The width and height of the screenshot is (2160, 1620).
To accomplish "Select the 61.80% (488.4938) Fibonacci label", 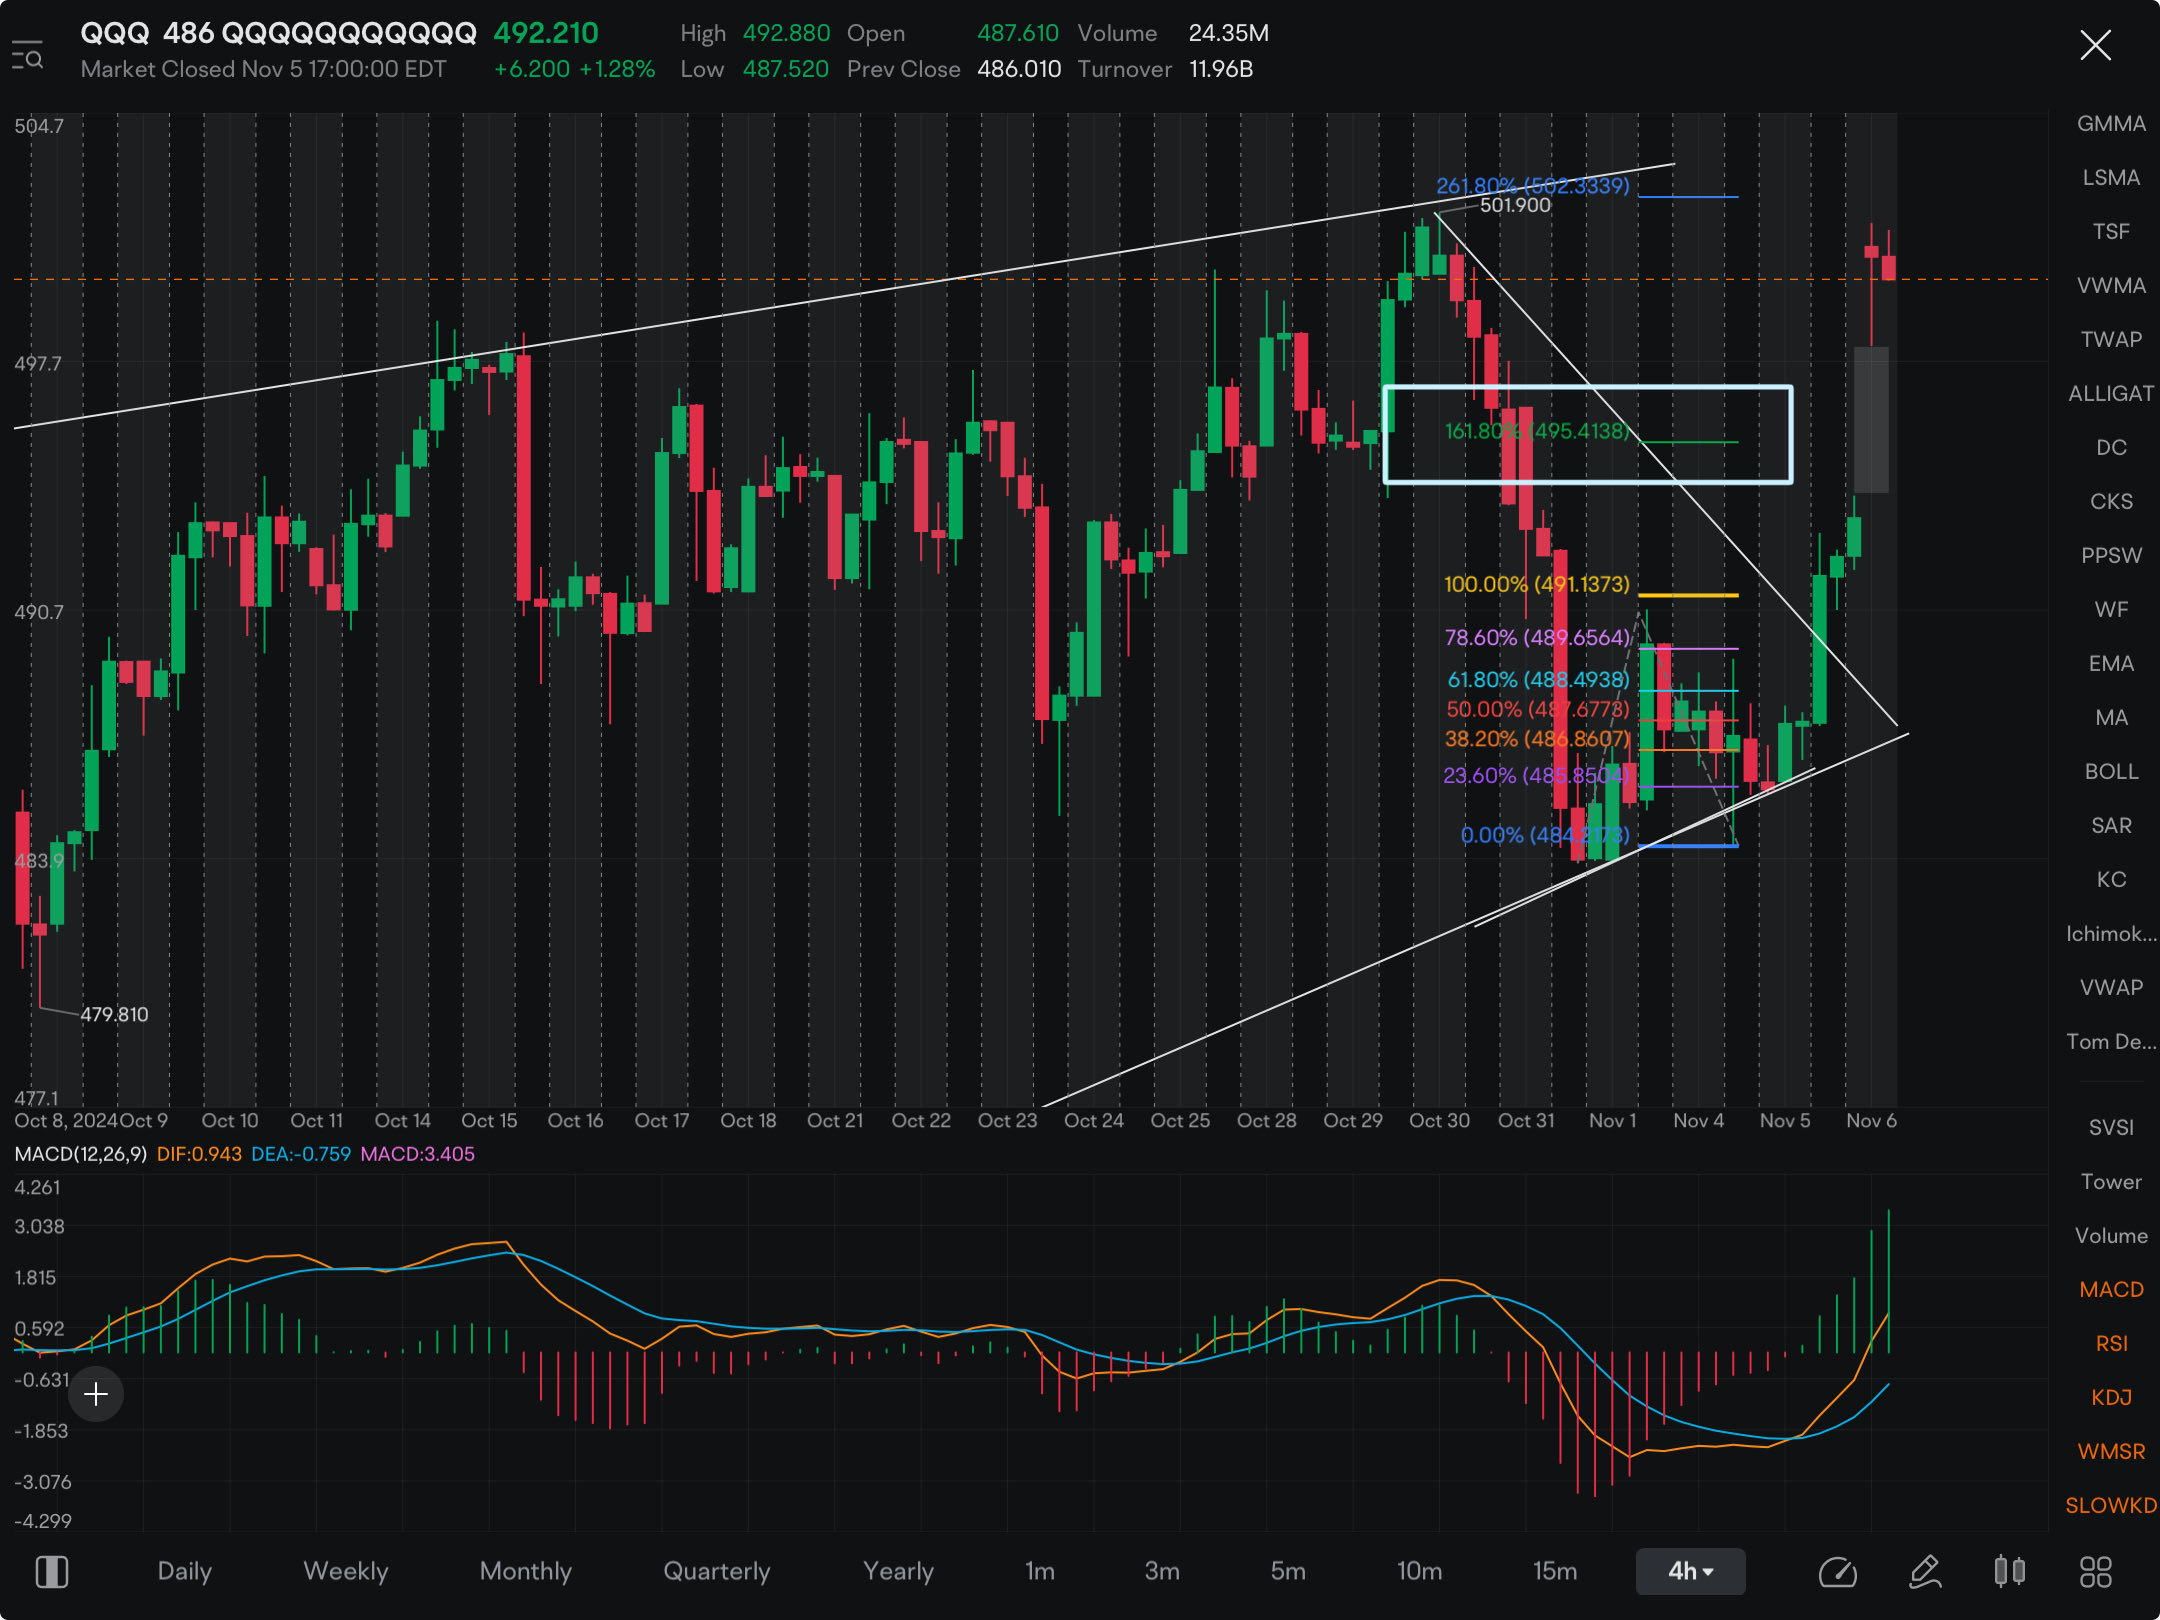I will (1538, 679).
